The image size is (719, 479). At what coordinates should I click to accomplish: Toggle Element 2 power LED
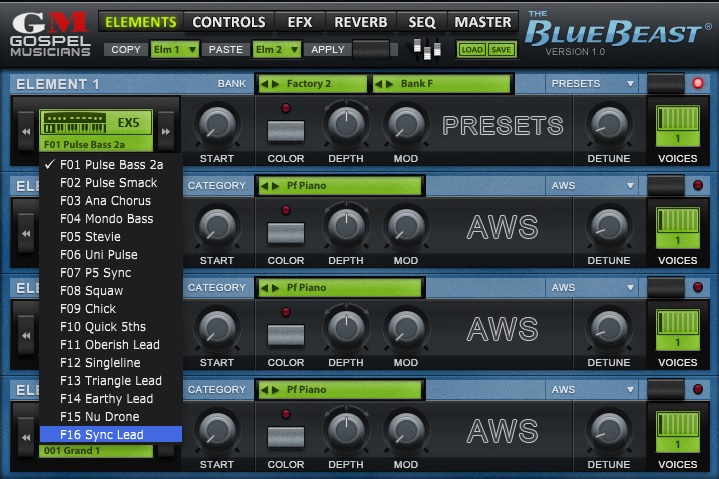[x=698, y=185]
